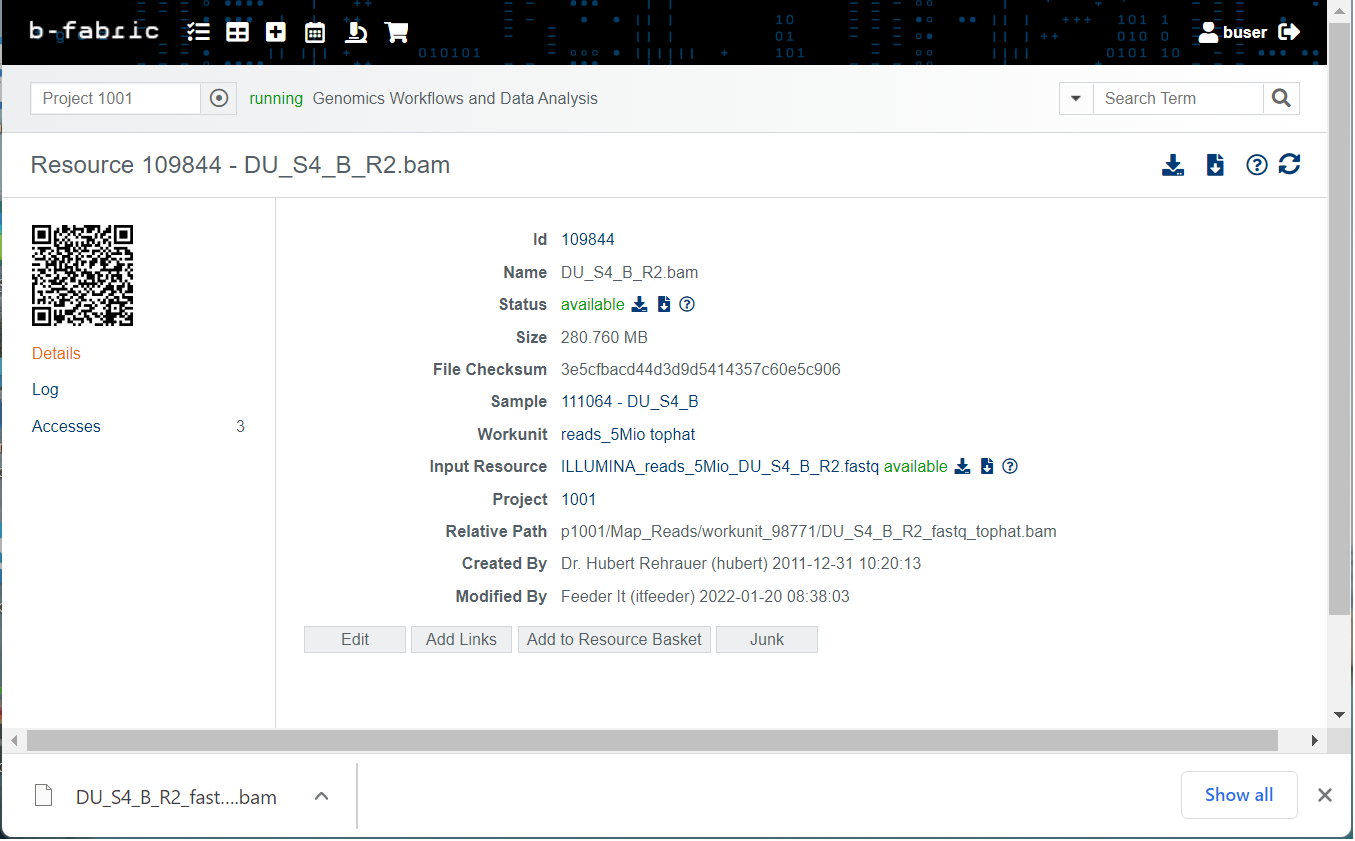1355x841 pixels.
Task: Expand the download item options chevron
Action: click(321, 796)
